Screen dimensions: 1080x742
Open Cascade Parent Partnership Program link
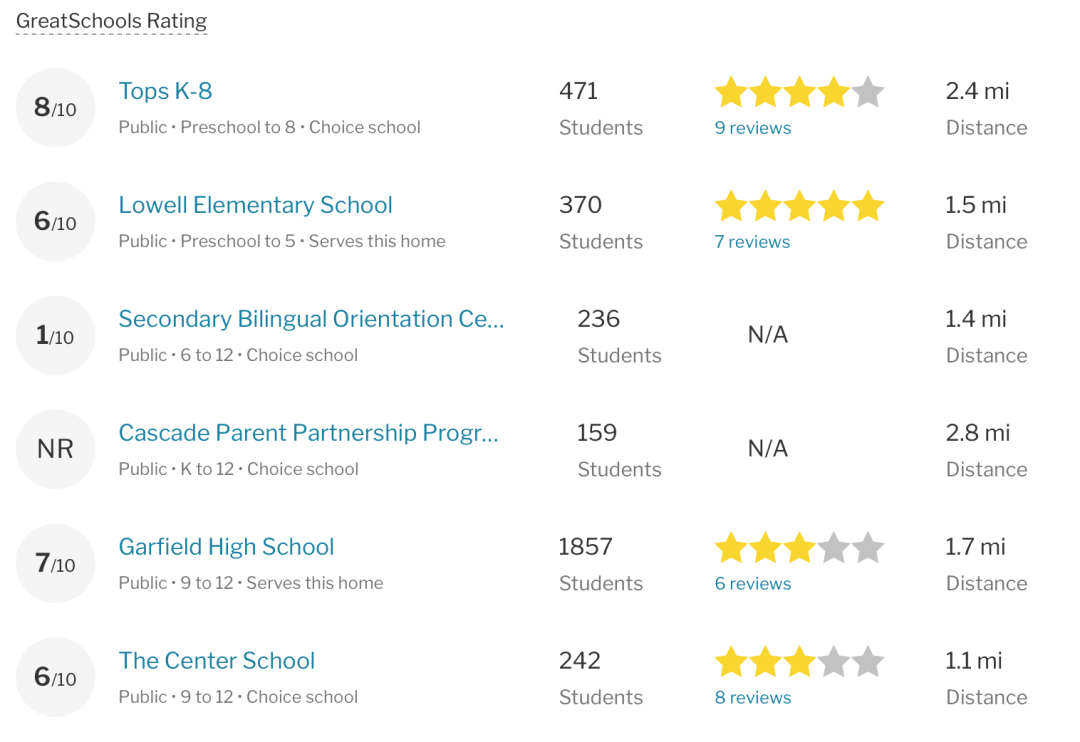[x=309, y=433]
